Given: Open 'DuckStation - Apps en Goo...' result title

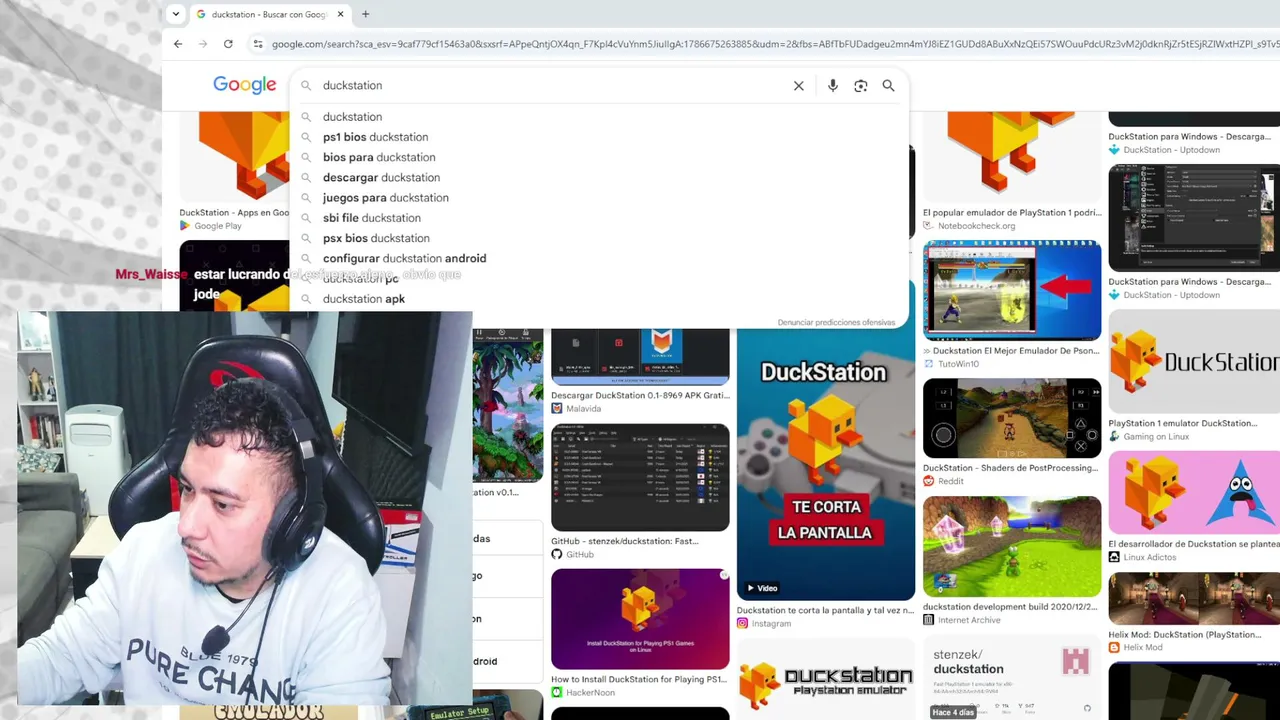Looking at the screenshot, I should (234, 213).
